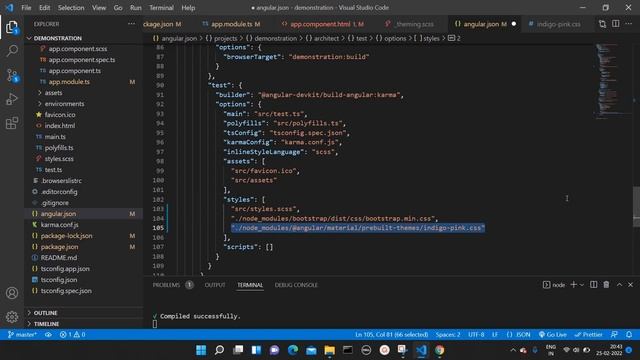
Task: Click the open changes editor icon
Action: [x=602, y=24]
